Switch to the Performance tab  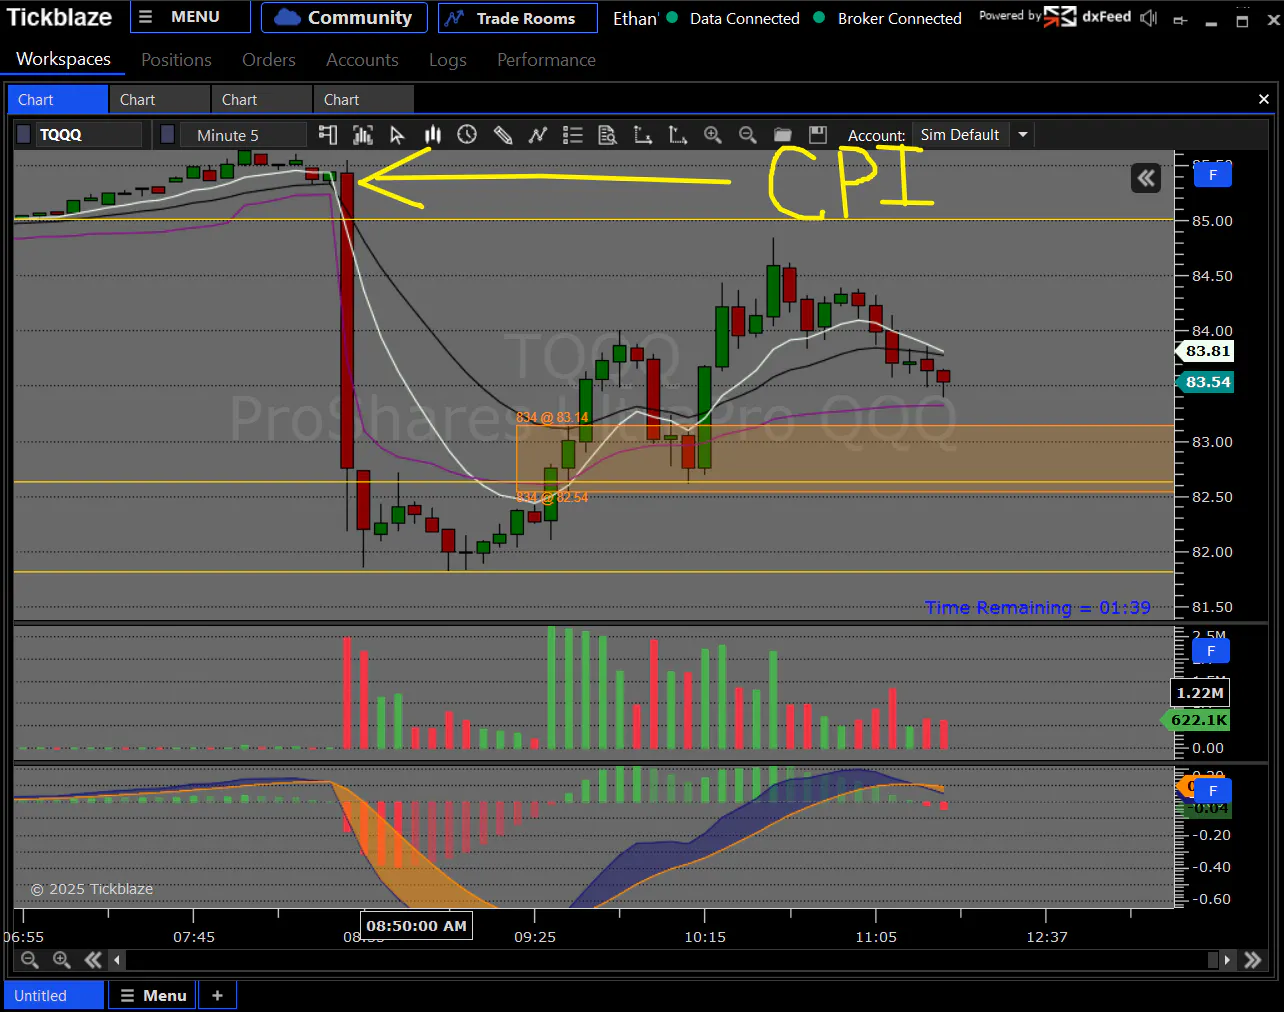click(x=546, y=59)
